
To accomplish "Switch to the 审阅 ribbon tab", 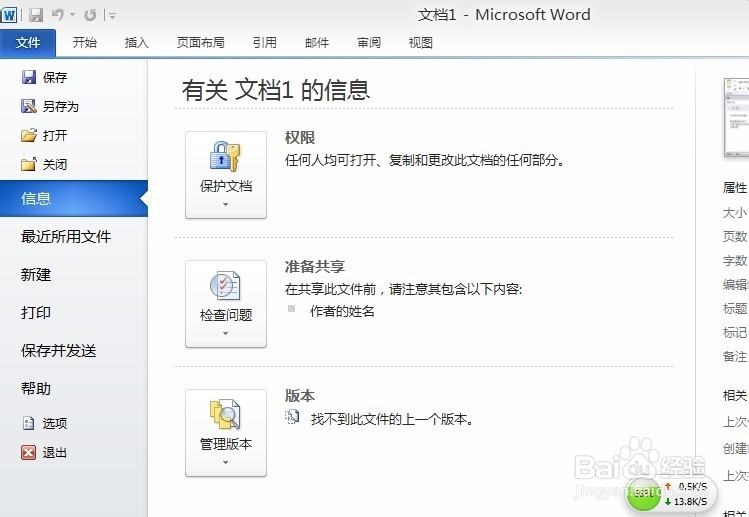I will 369,43.
